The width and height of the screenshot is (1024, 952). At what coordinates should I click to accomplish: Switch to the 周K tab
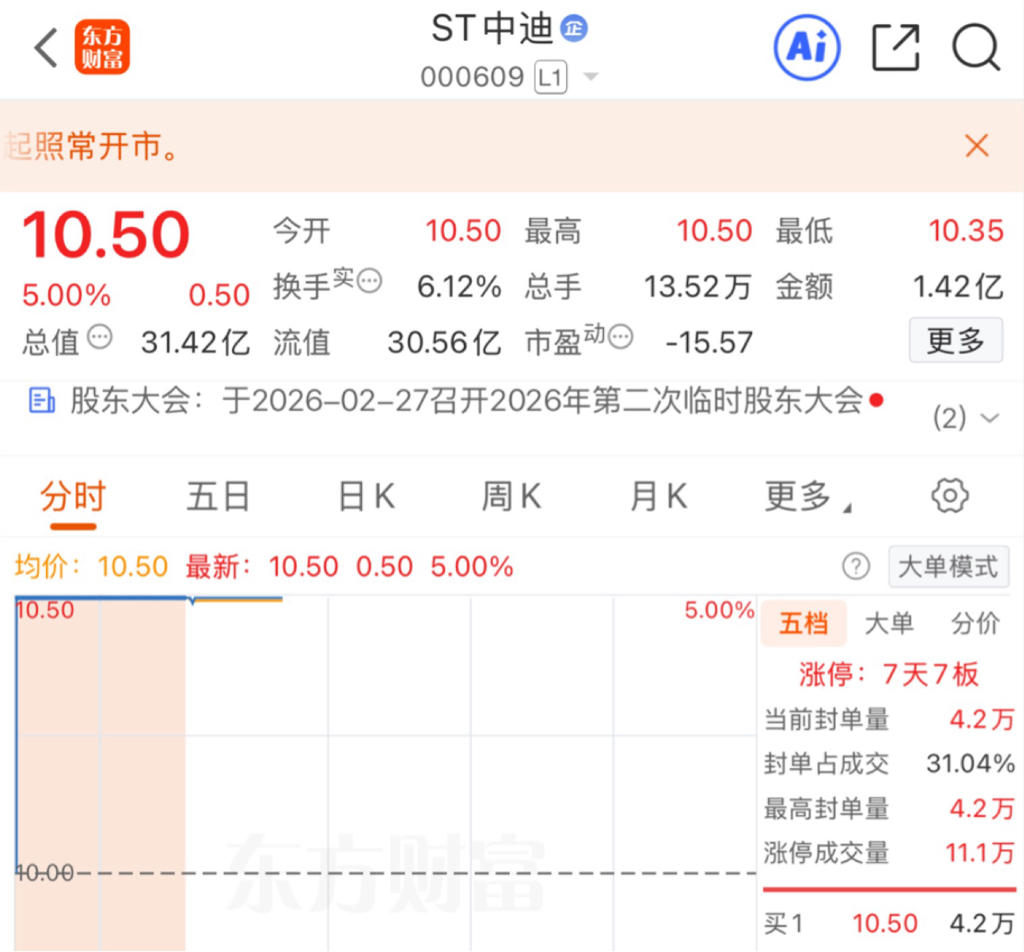[x=511, y=496]
